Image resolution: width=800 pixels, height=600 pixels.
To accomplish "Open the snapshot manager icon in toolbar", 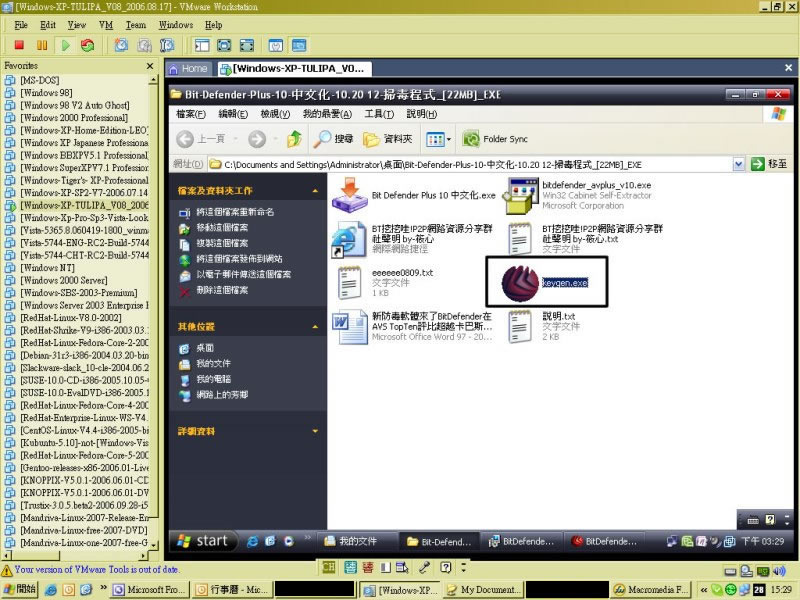I will tap(167, 45).
